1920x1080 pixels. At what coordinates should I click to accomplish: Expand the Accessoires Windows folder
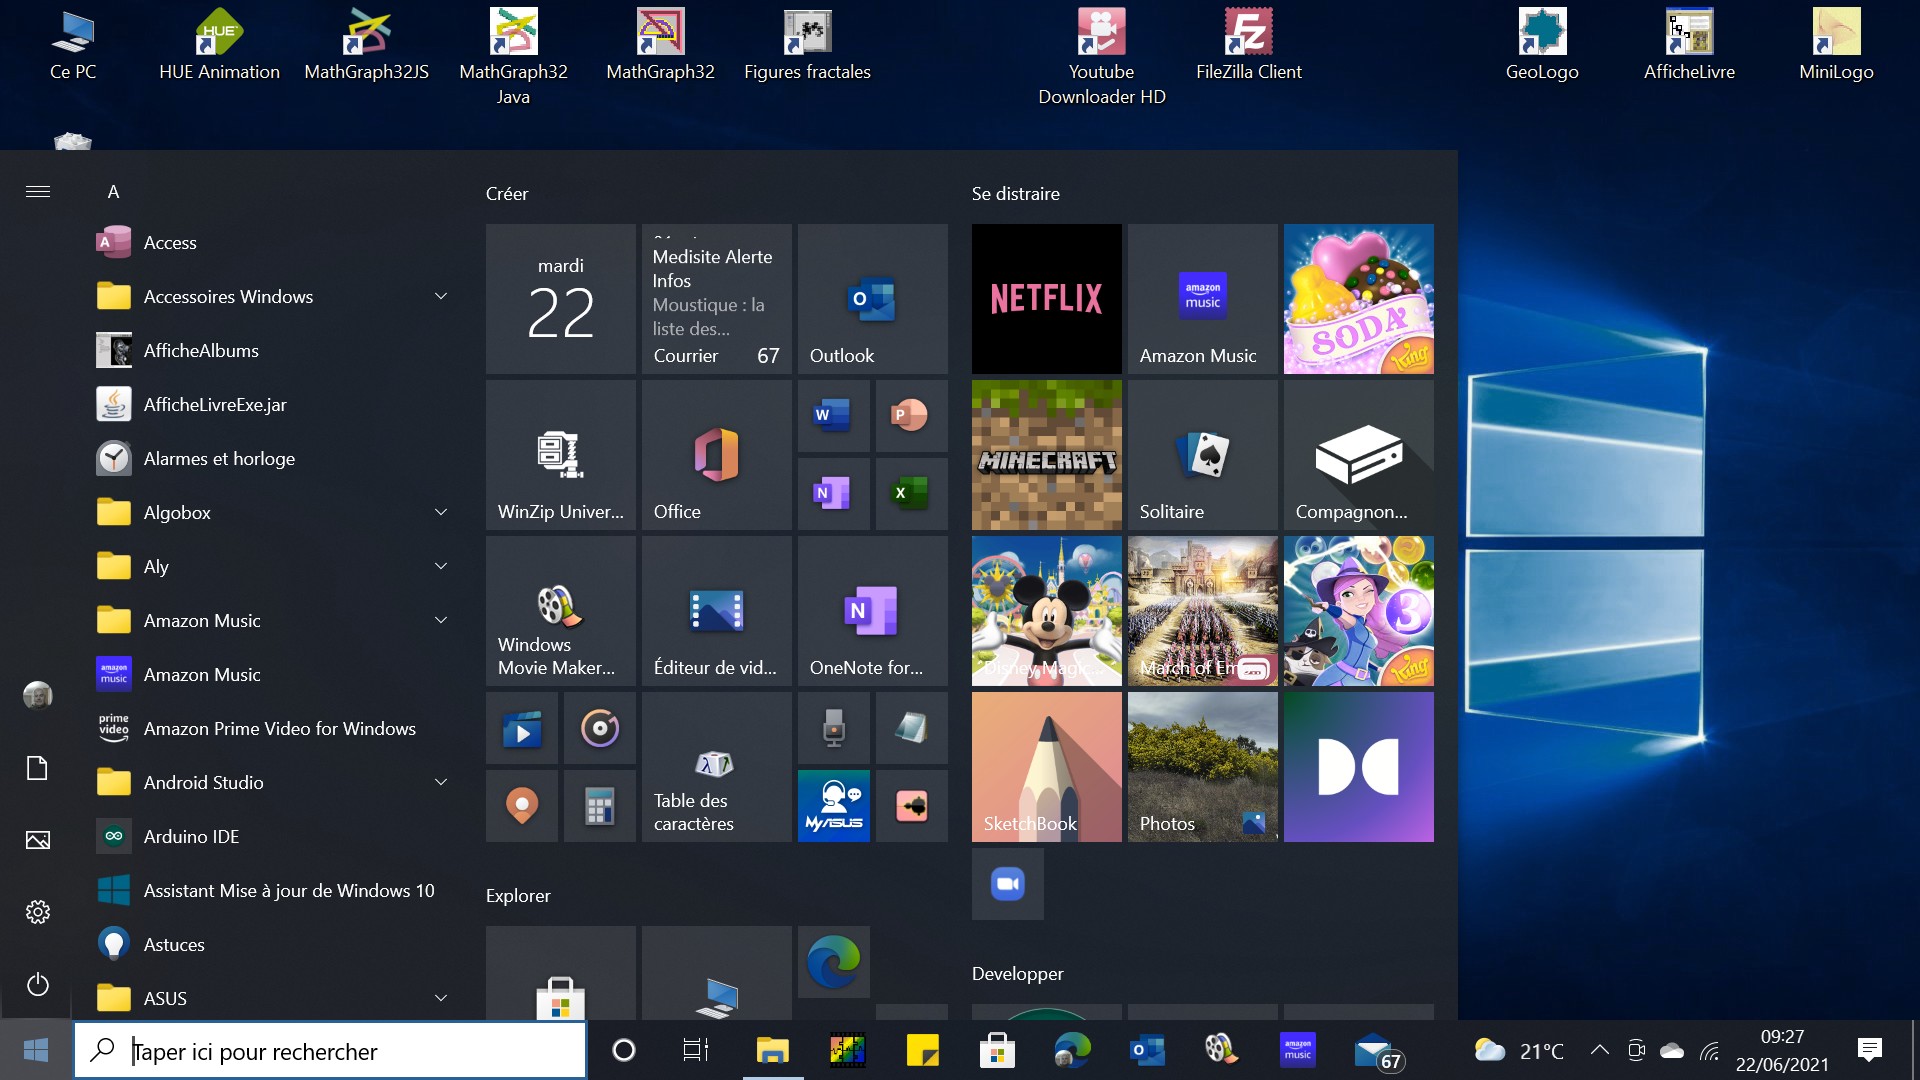441,297
